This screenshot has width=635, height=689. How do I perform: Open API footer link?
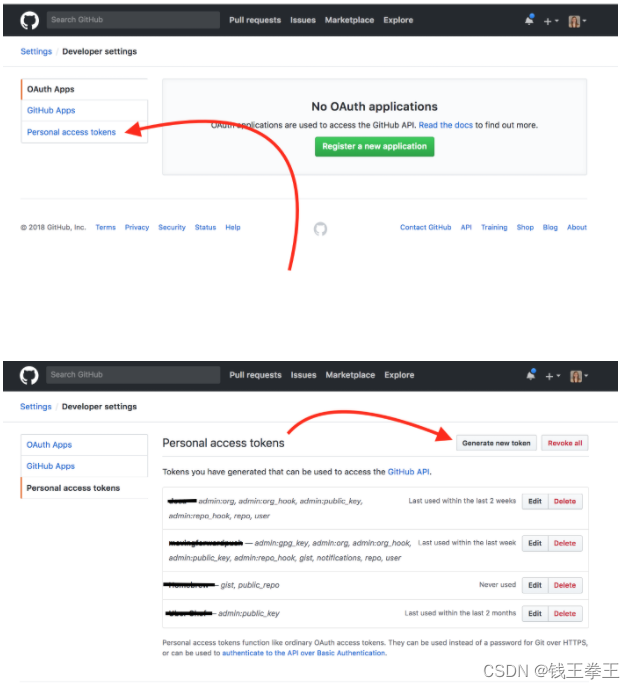[466, 228]
